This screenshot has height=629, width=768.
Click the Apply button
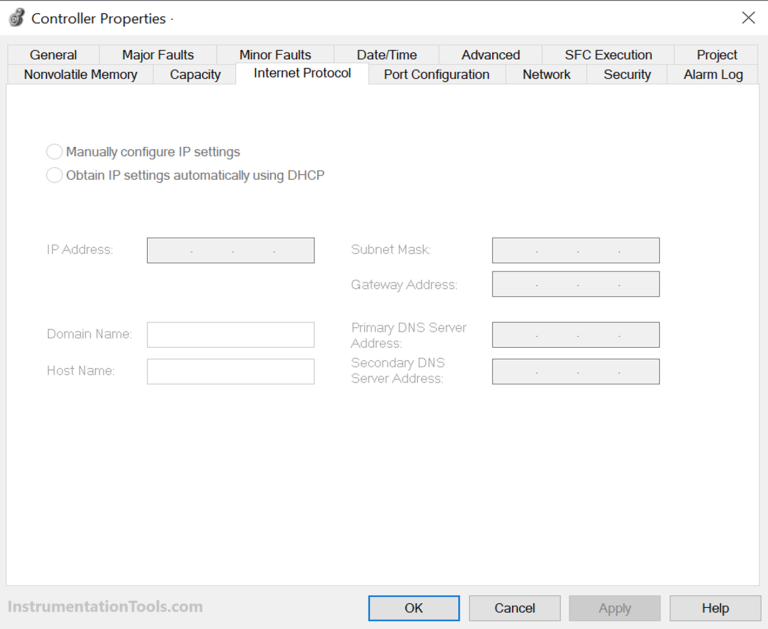(615, 608)
